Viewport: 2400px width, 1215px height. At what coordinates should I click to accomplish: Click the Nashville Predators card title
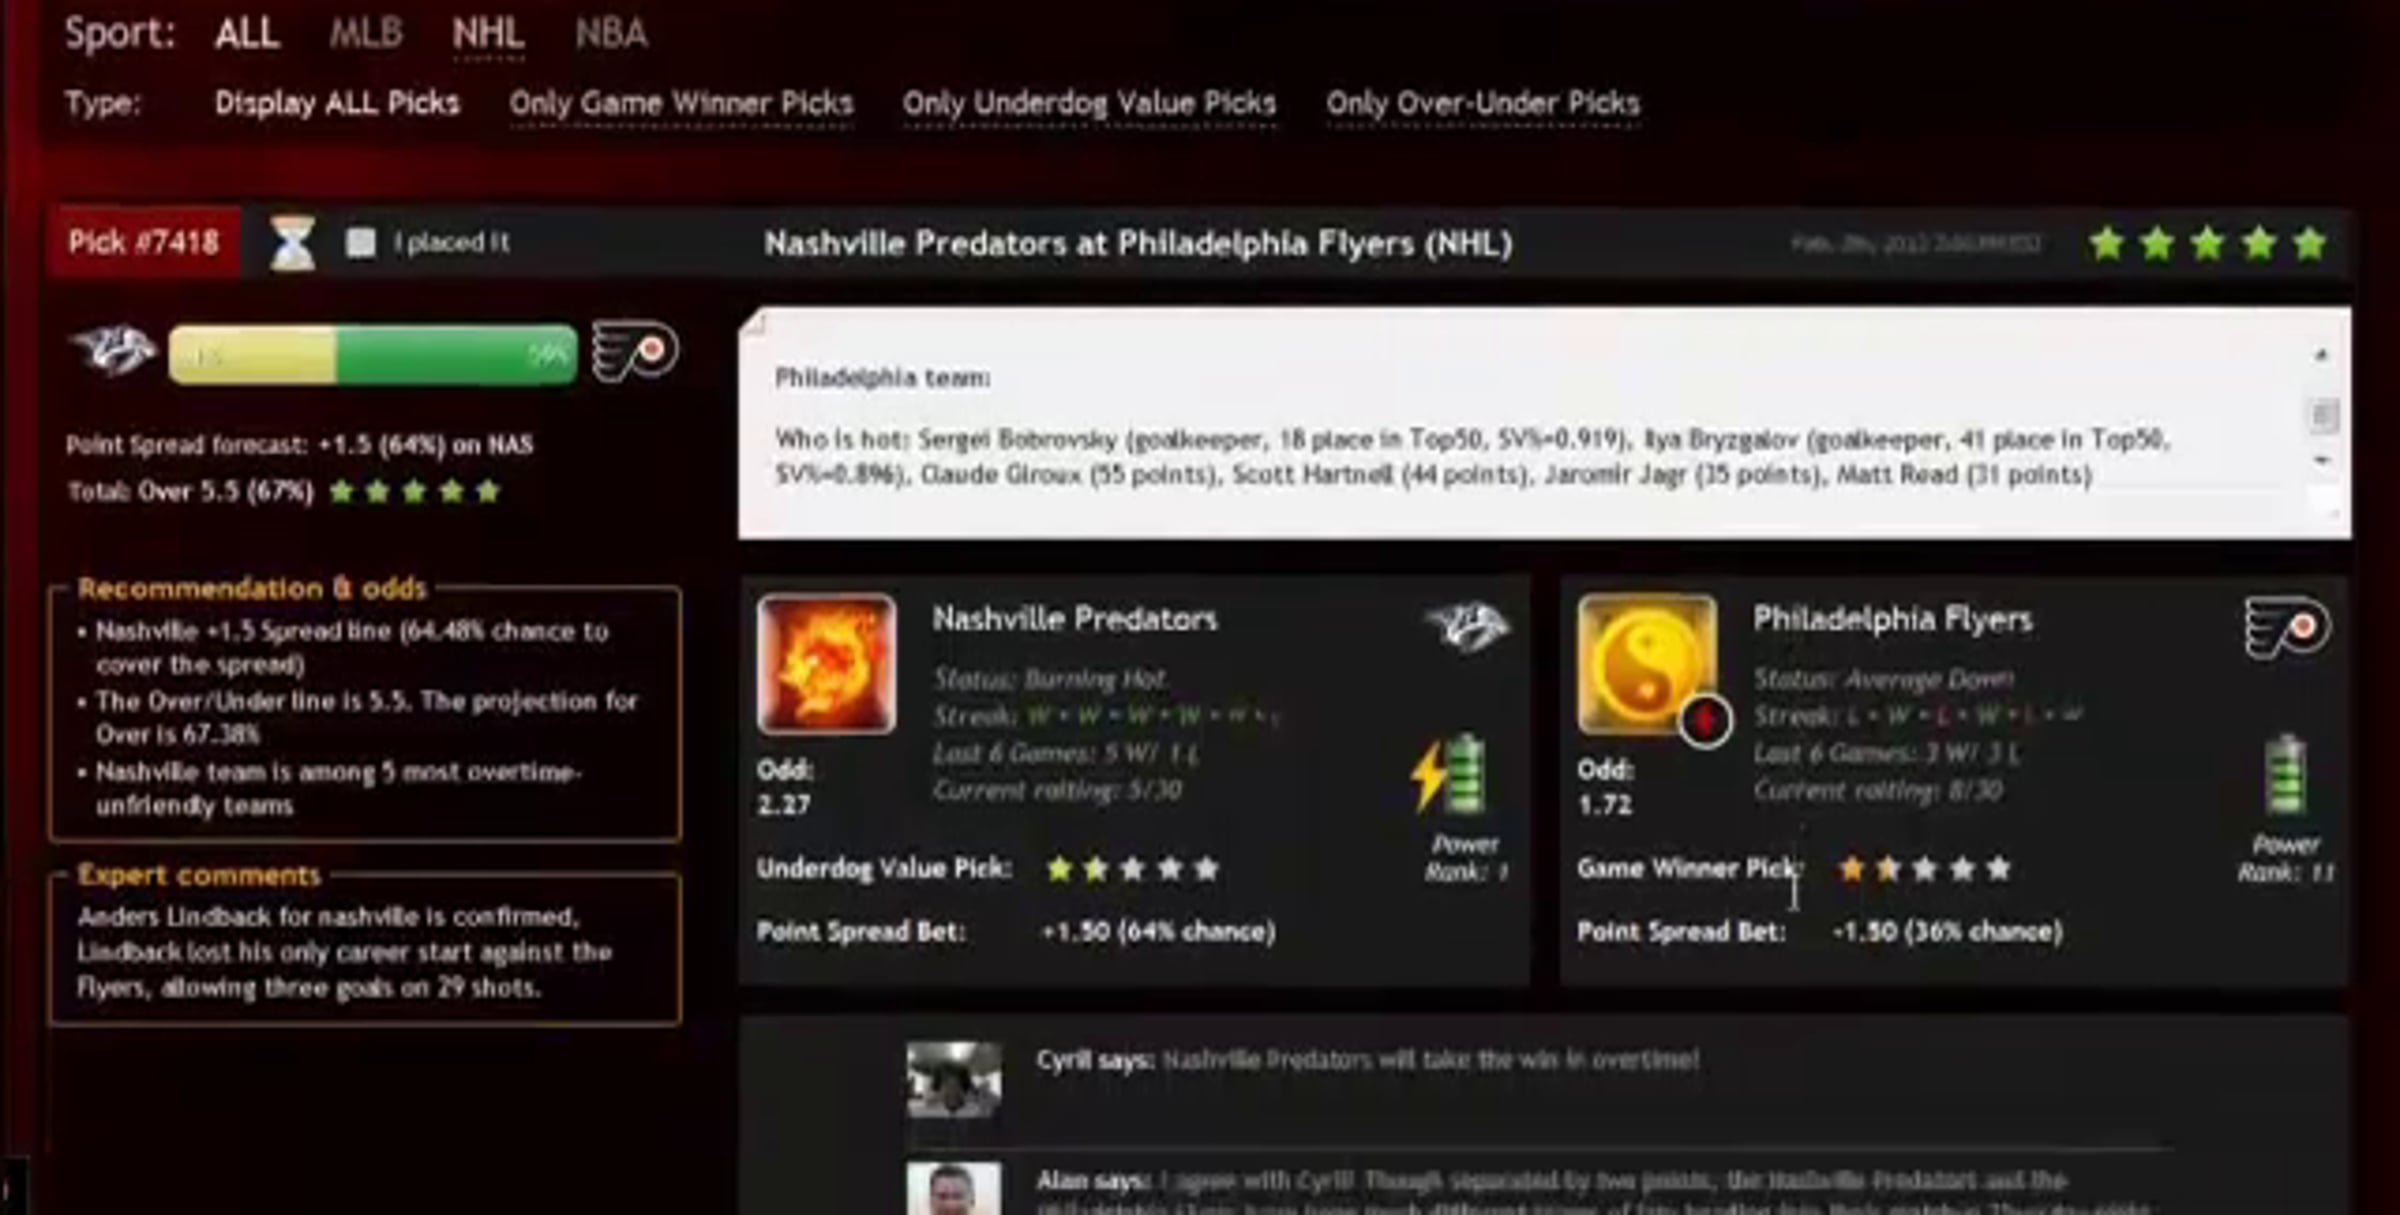click(1075, 619)
